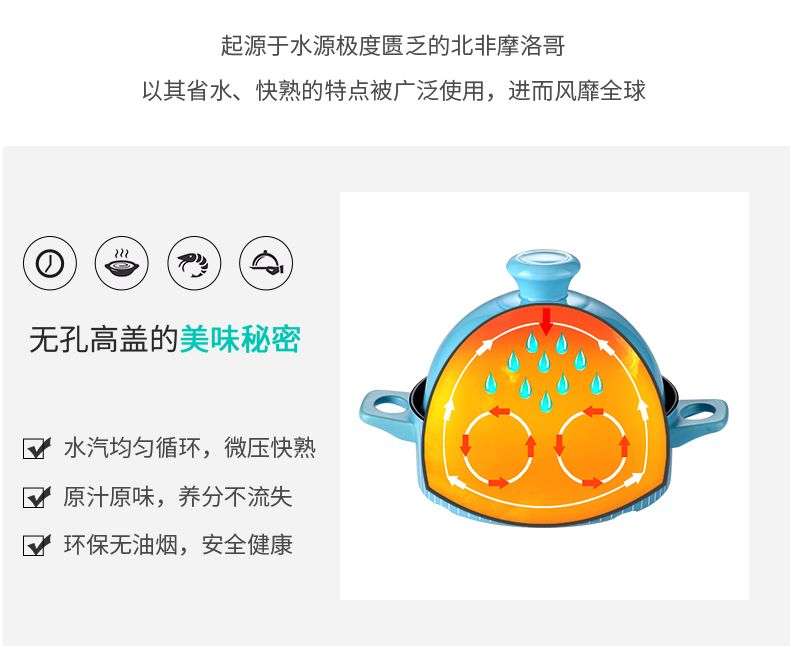
Task: Click the checkbox beside 水汽均匀循环
Action: [x=37, y=447]
